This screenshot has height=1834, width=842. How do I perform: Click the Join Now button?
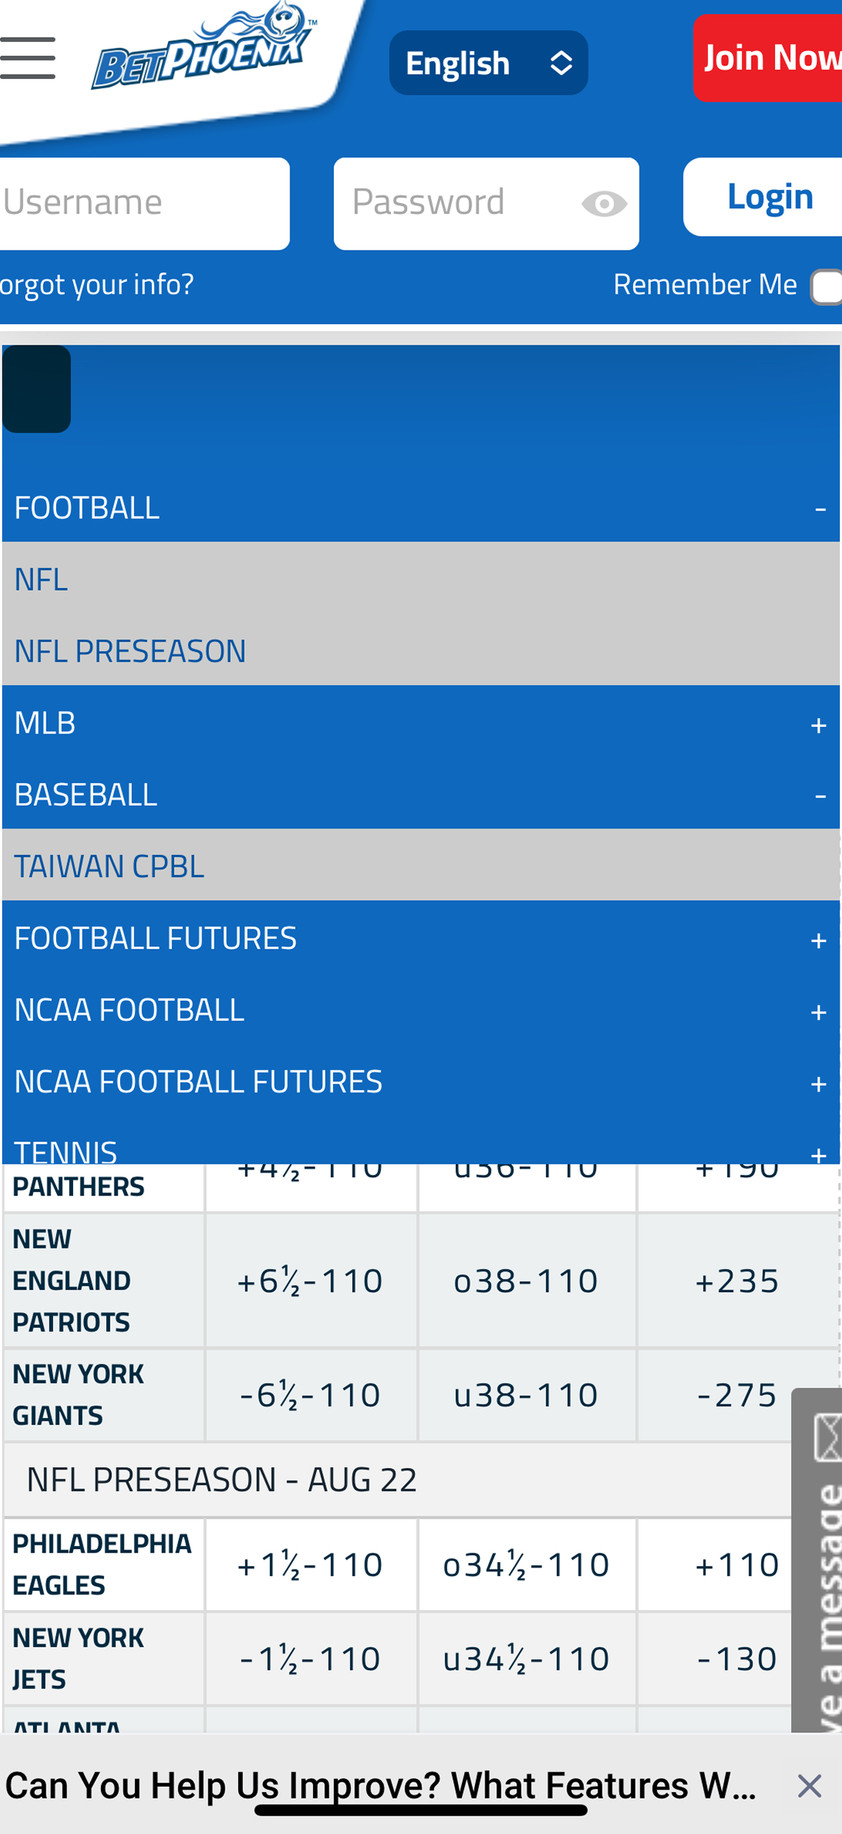click(770, 58)
